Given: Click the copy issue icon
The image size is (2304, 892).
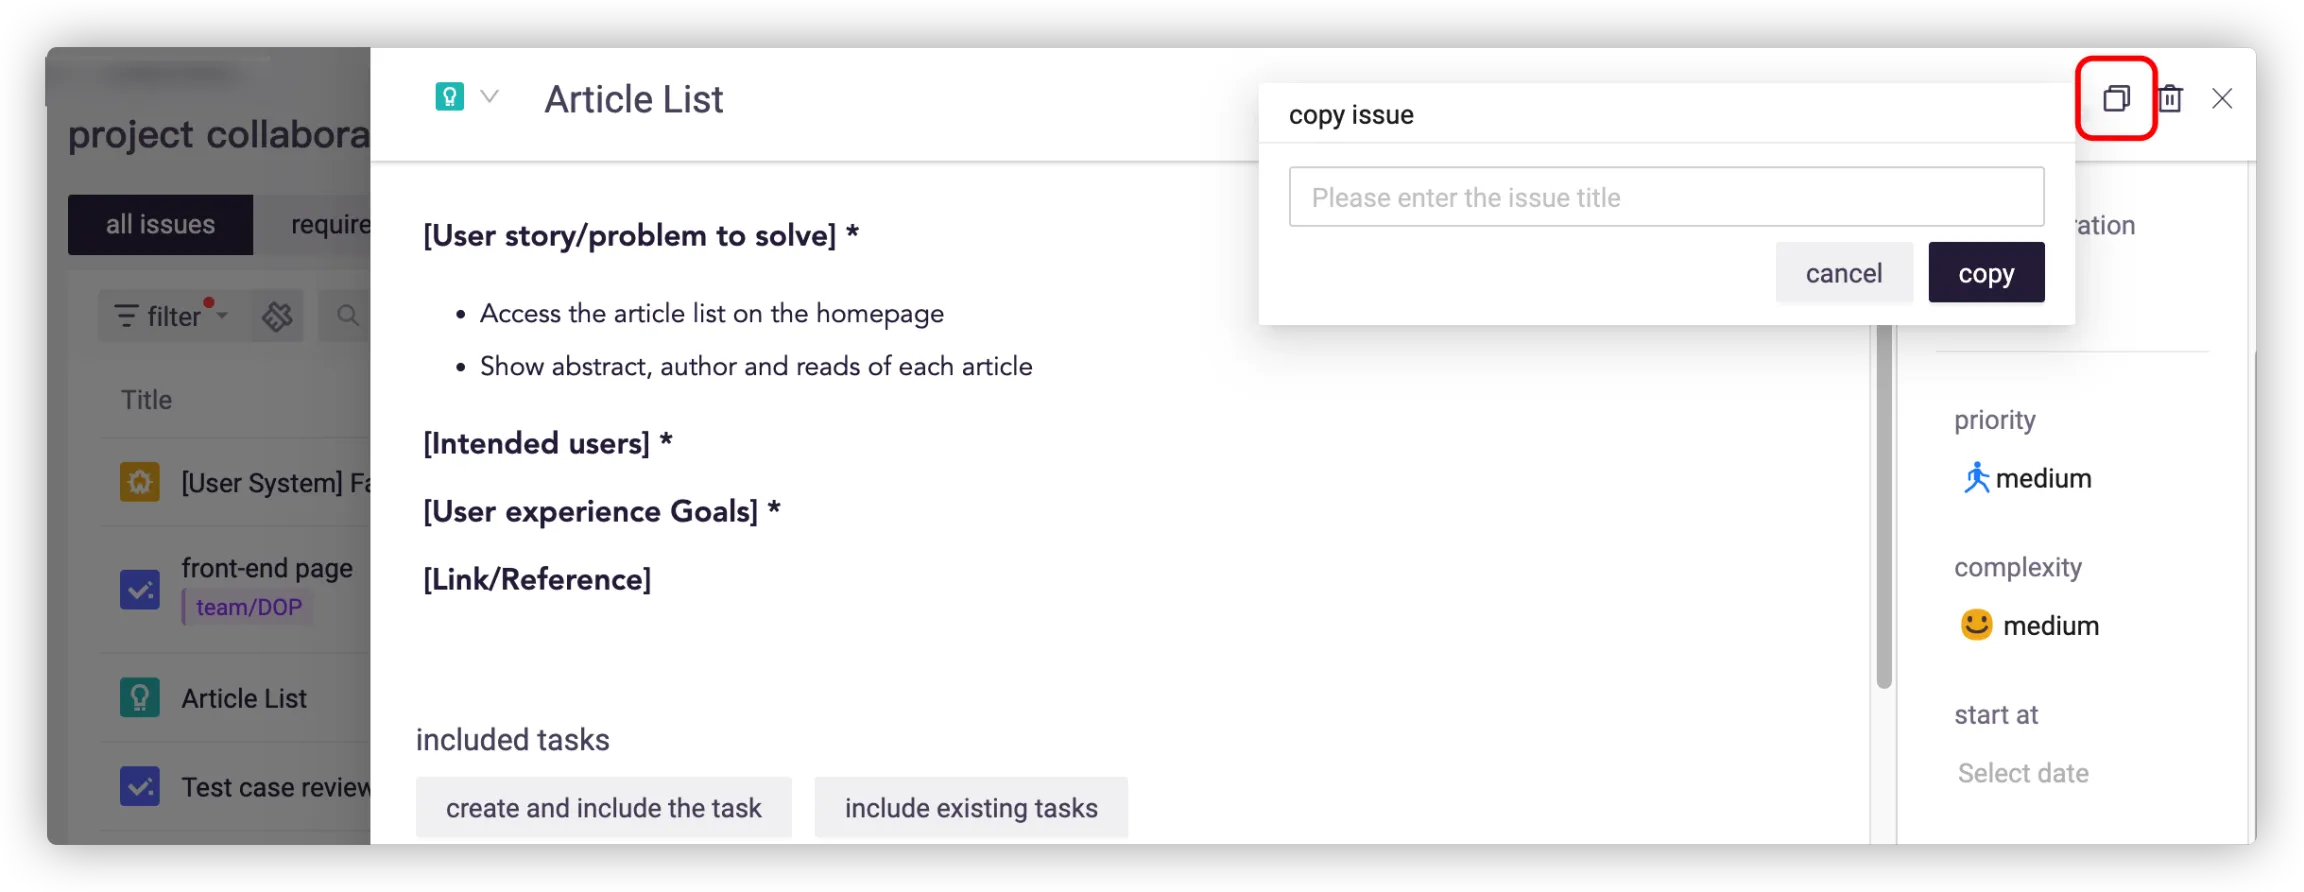Looking at the screenshot, I should tap(2116, 98).
